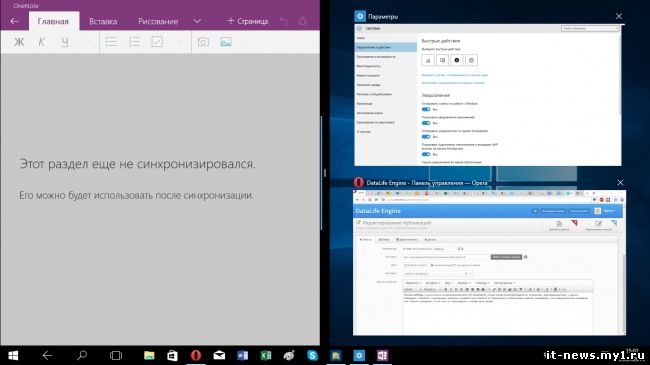Open the second blue link under quick actions

(453, 83)
